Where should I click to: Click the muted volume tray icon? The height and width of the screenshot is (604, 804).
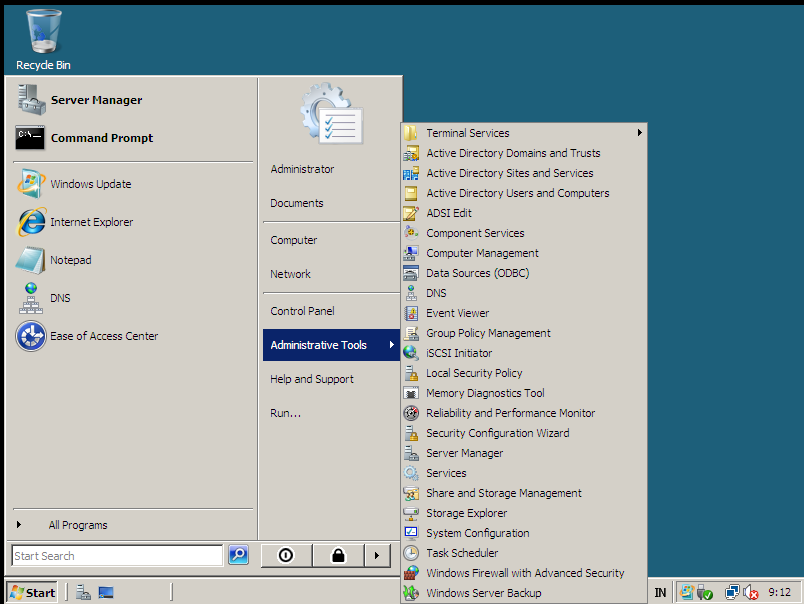[751, 593]
